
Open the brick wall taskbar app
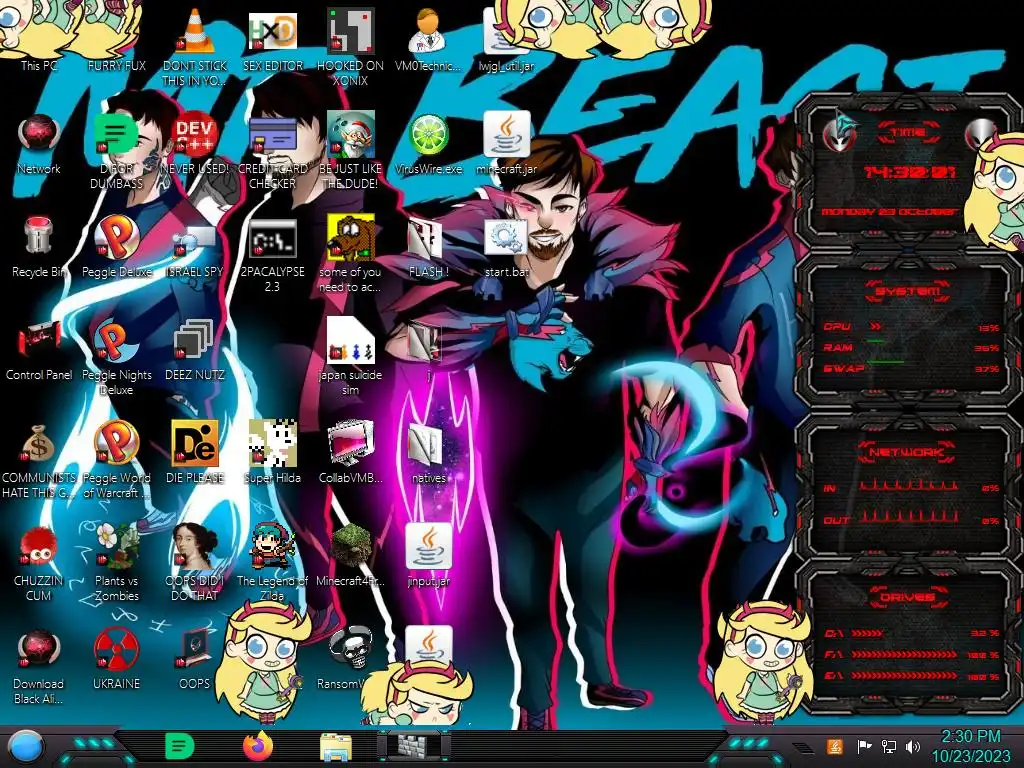pos(413,746)
